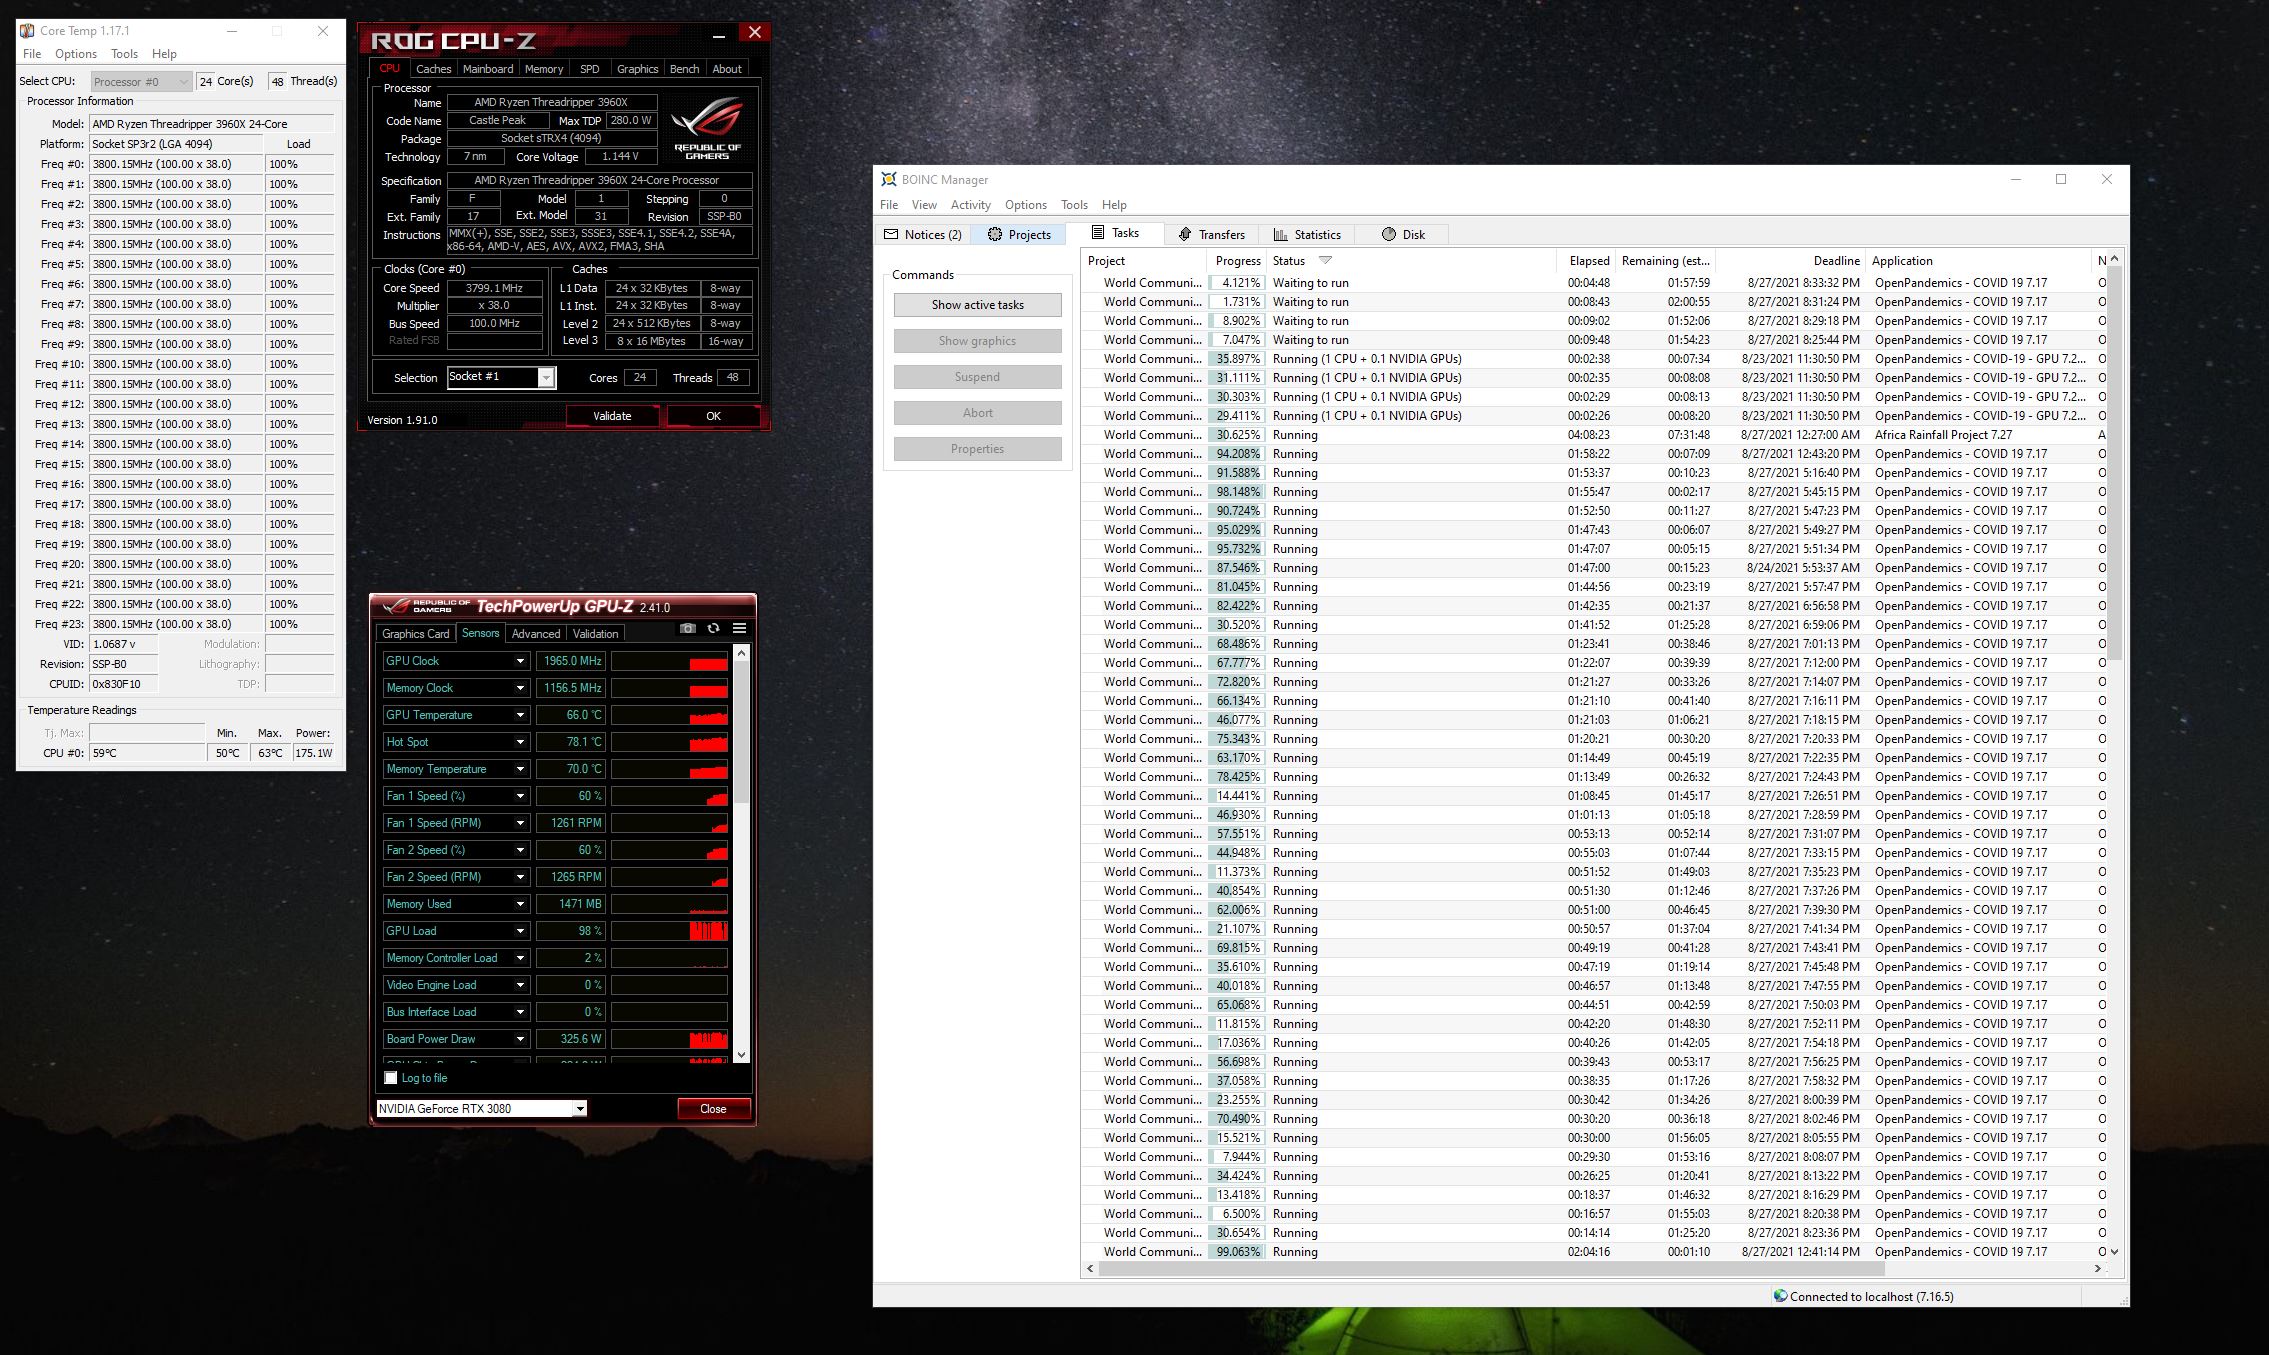Click the Progress column header

coord(1237,261)
